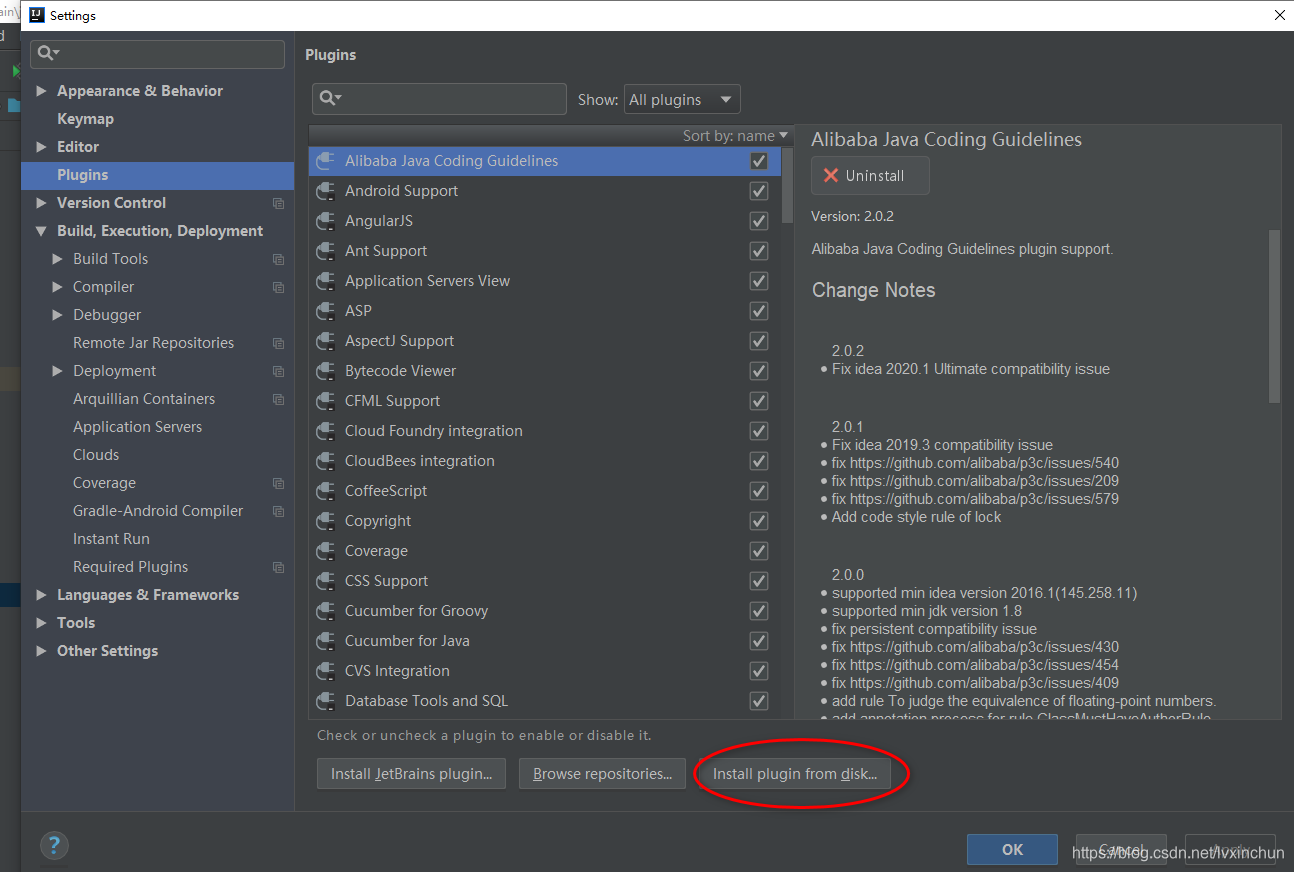Click Browse repositories button

[x=602, y=774]
